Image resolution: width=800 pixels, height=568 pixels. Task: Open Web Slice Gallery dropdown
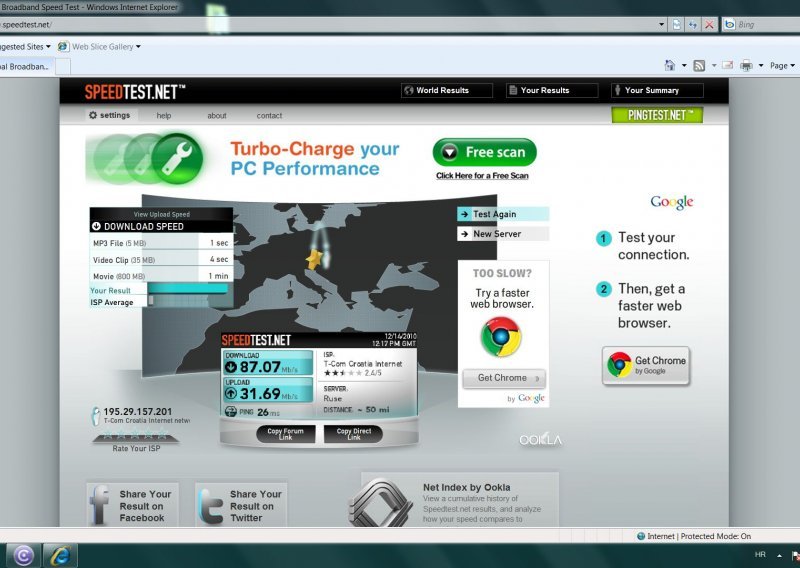pyautogui.click(x=99, y=46)
